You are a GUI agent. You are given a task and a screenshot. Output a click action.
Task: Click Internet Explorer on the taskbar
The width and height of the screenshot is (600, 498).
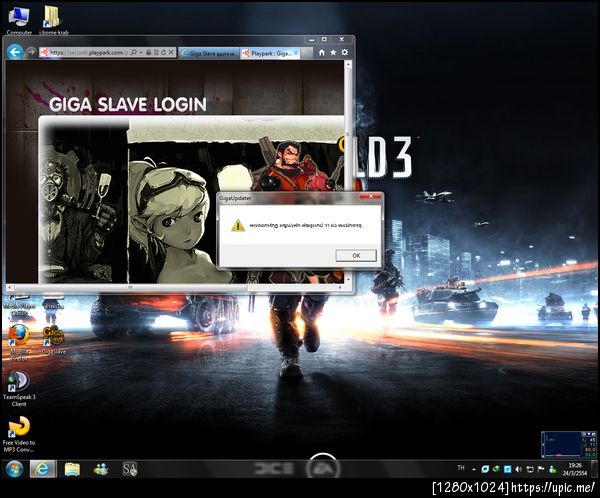(43, 469)
